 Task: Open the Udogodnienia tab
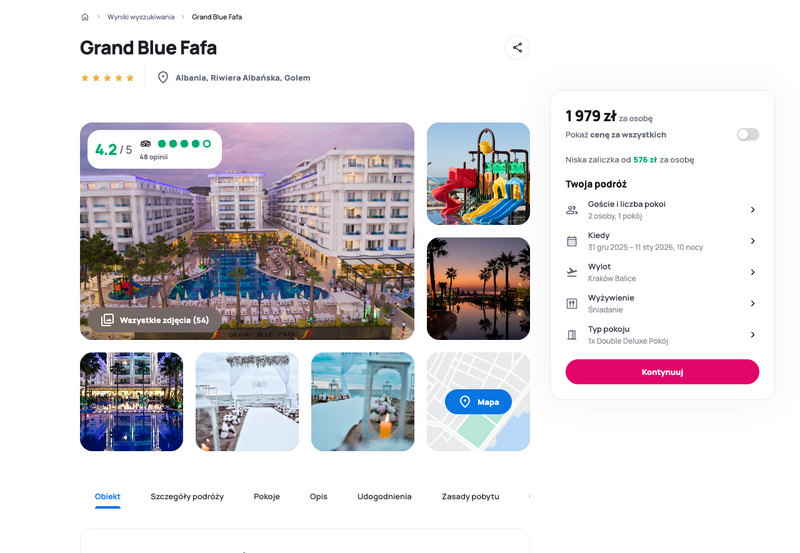384,496
